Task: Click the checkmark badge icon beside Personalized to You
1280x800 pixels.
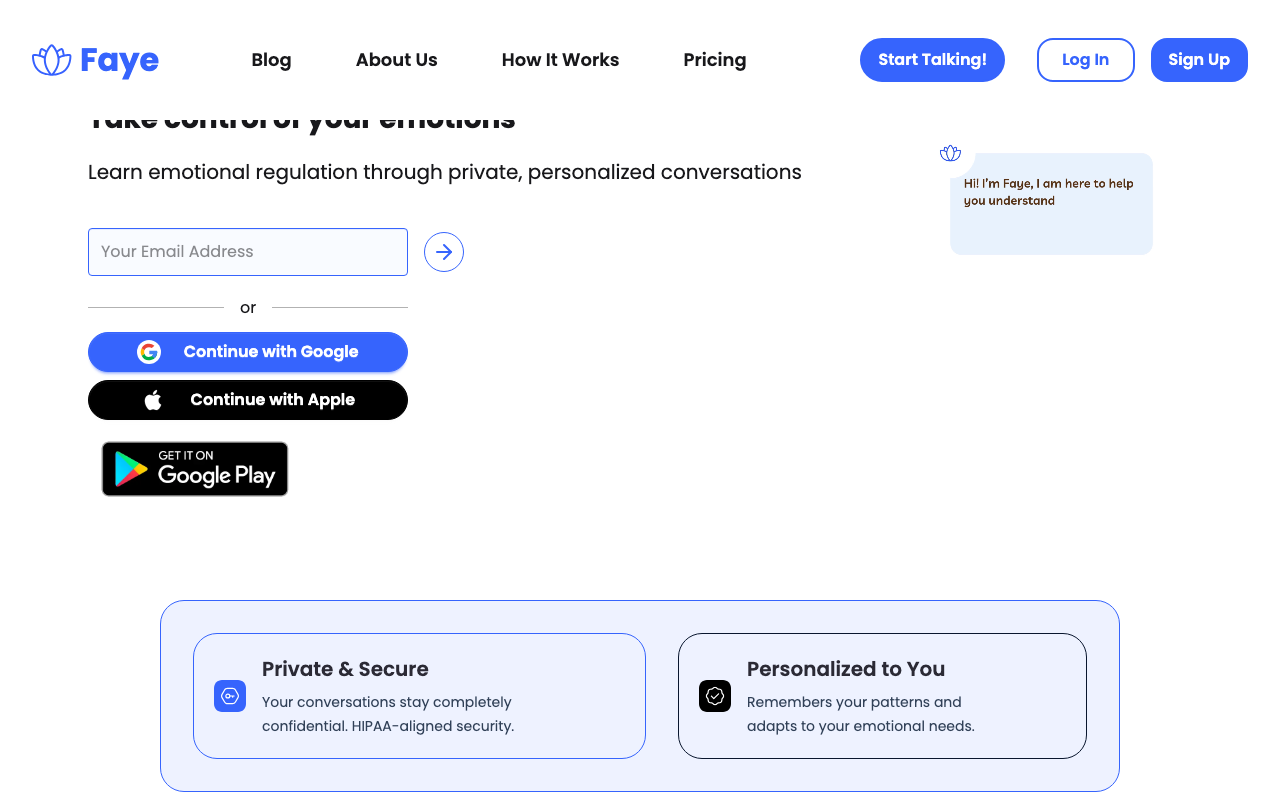Action: click(715, 696)
